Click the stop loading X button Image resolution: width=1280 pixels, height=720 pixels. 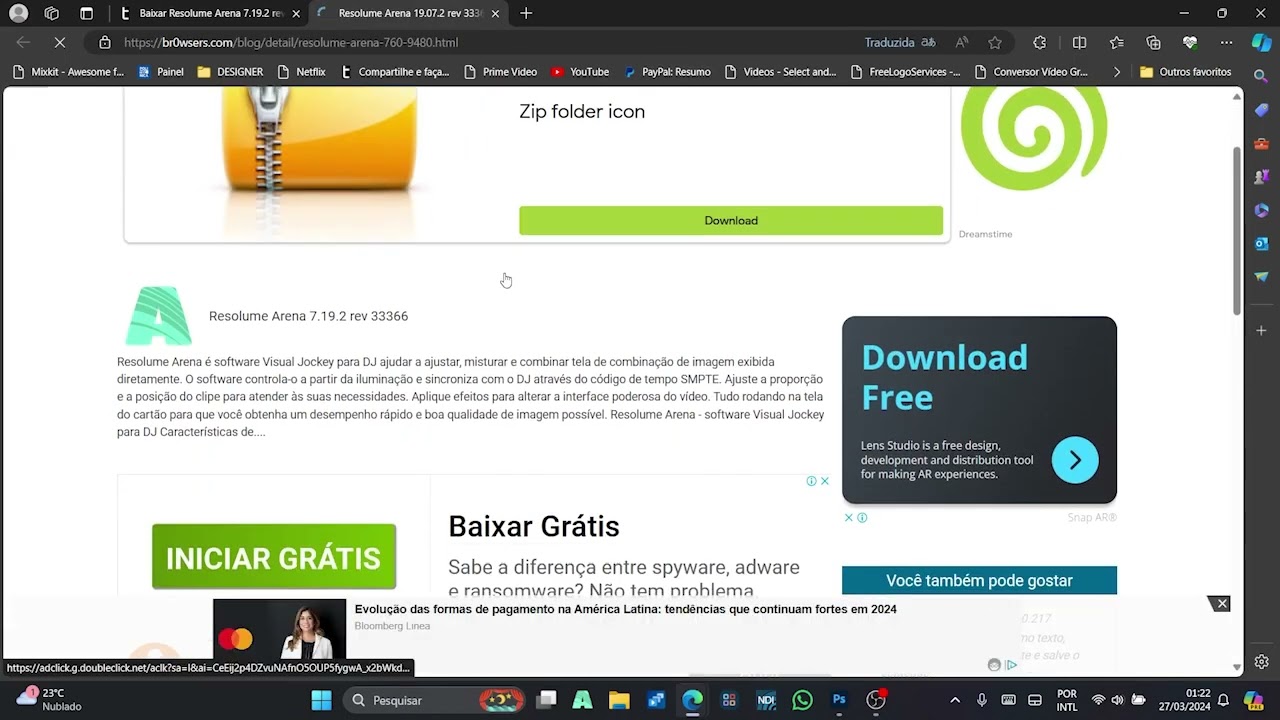(x=59, y=43)
